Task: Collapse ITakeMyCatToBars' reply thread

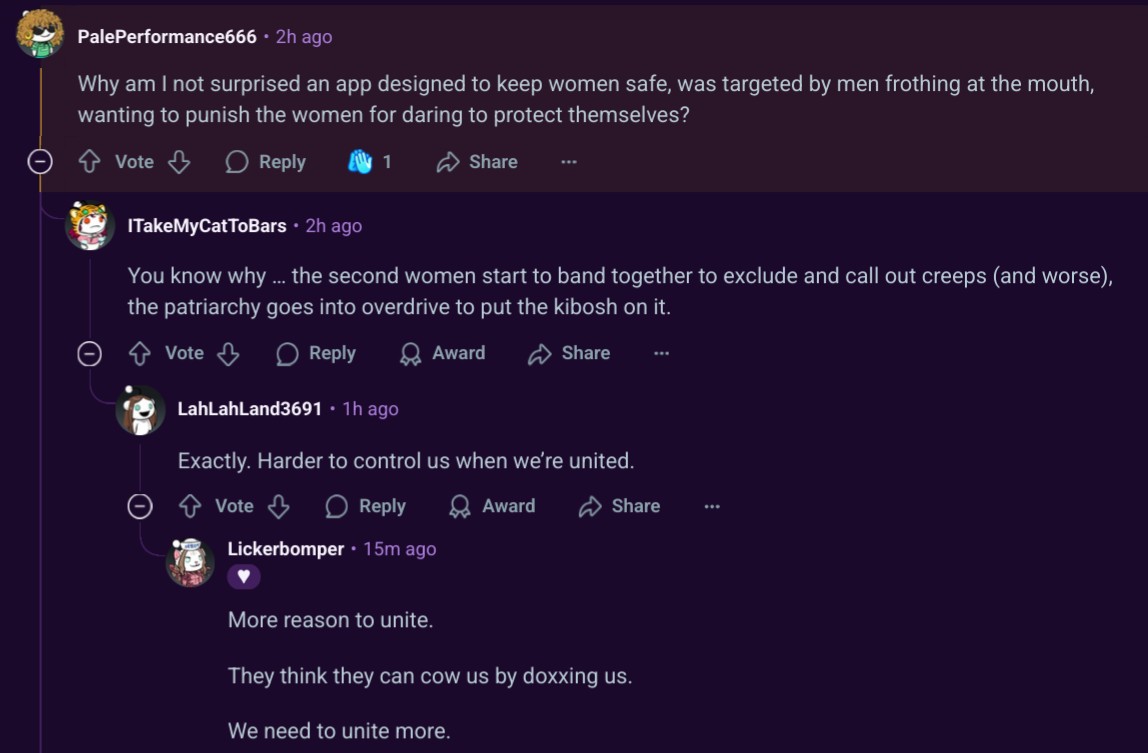Action: [90, 354]
